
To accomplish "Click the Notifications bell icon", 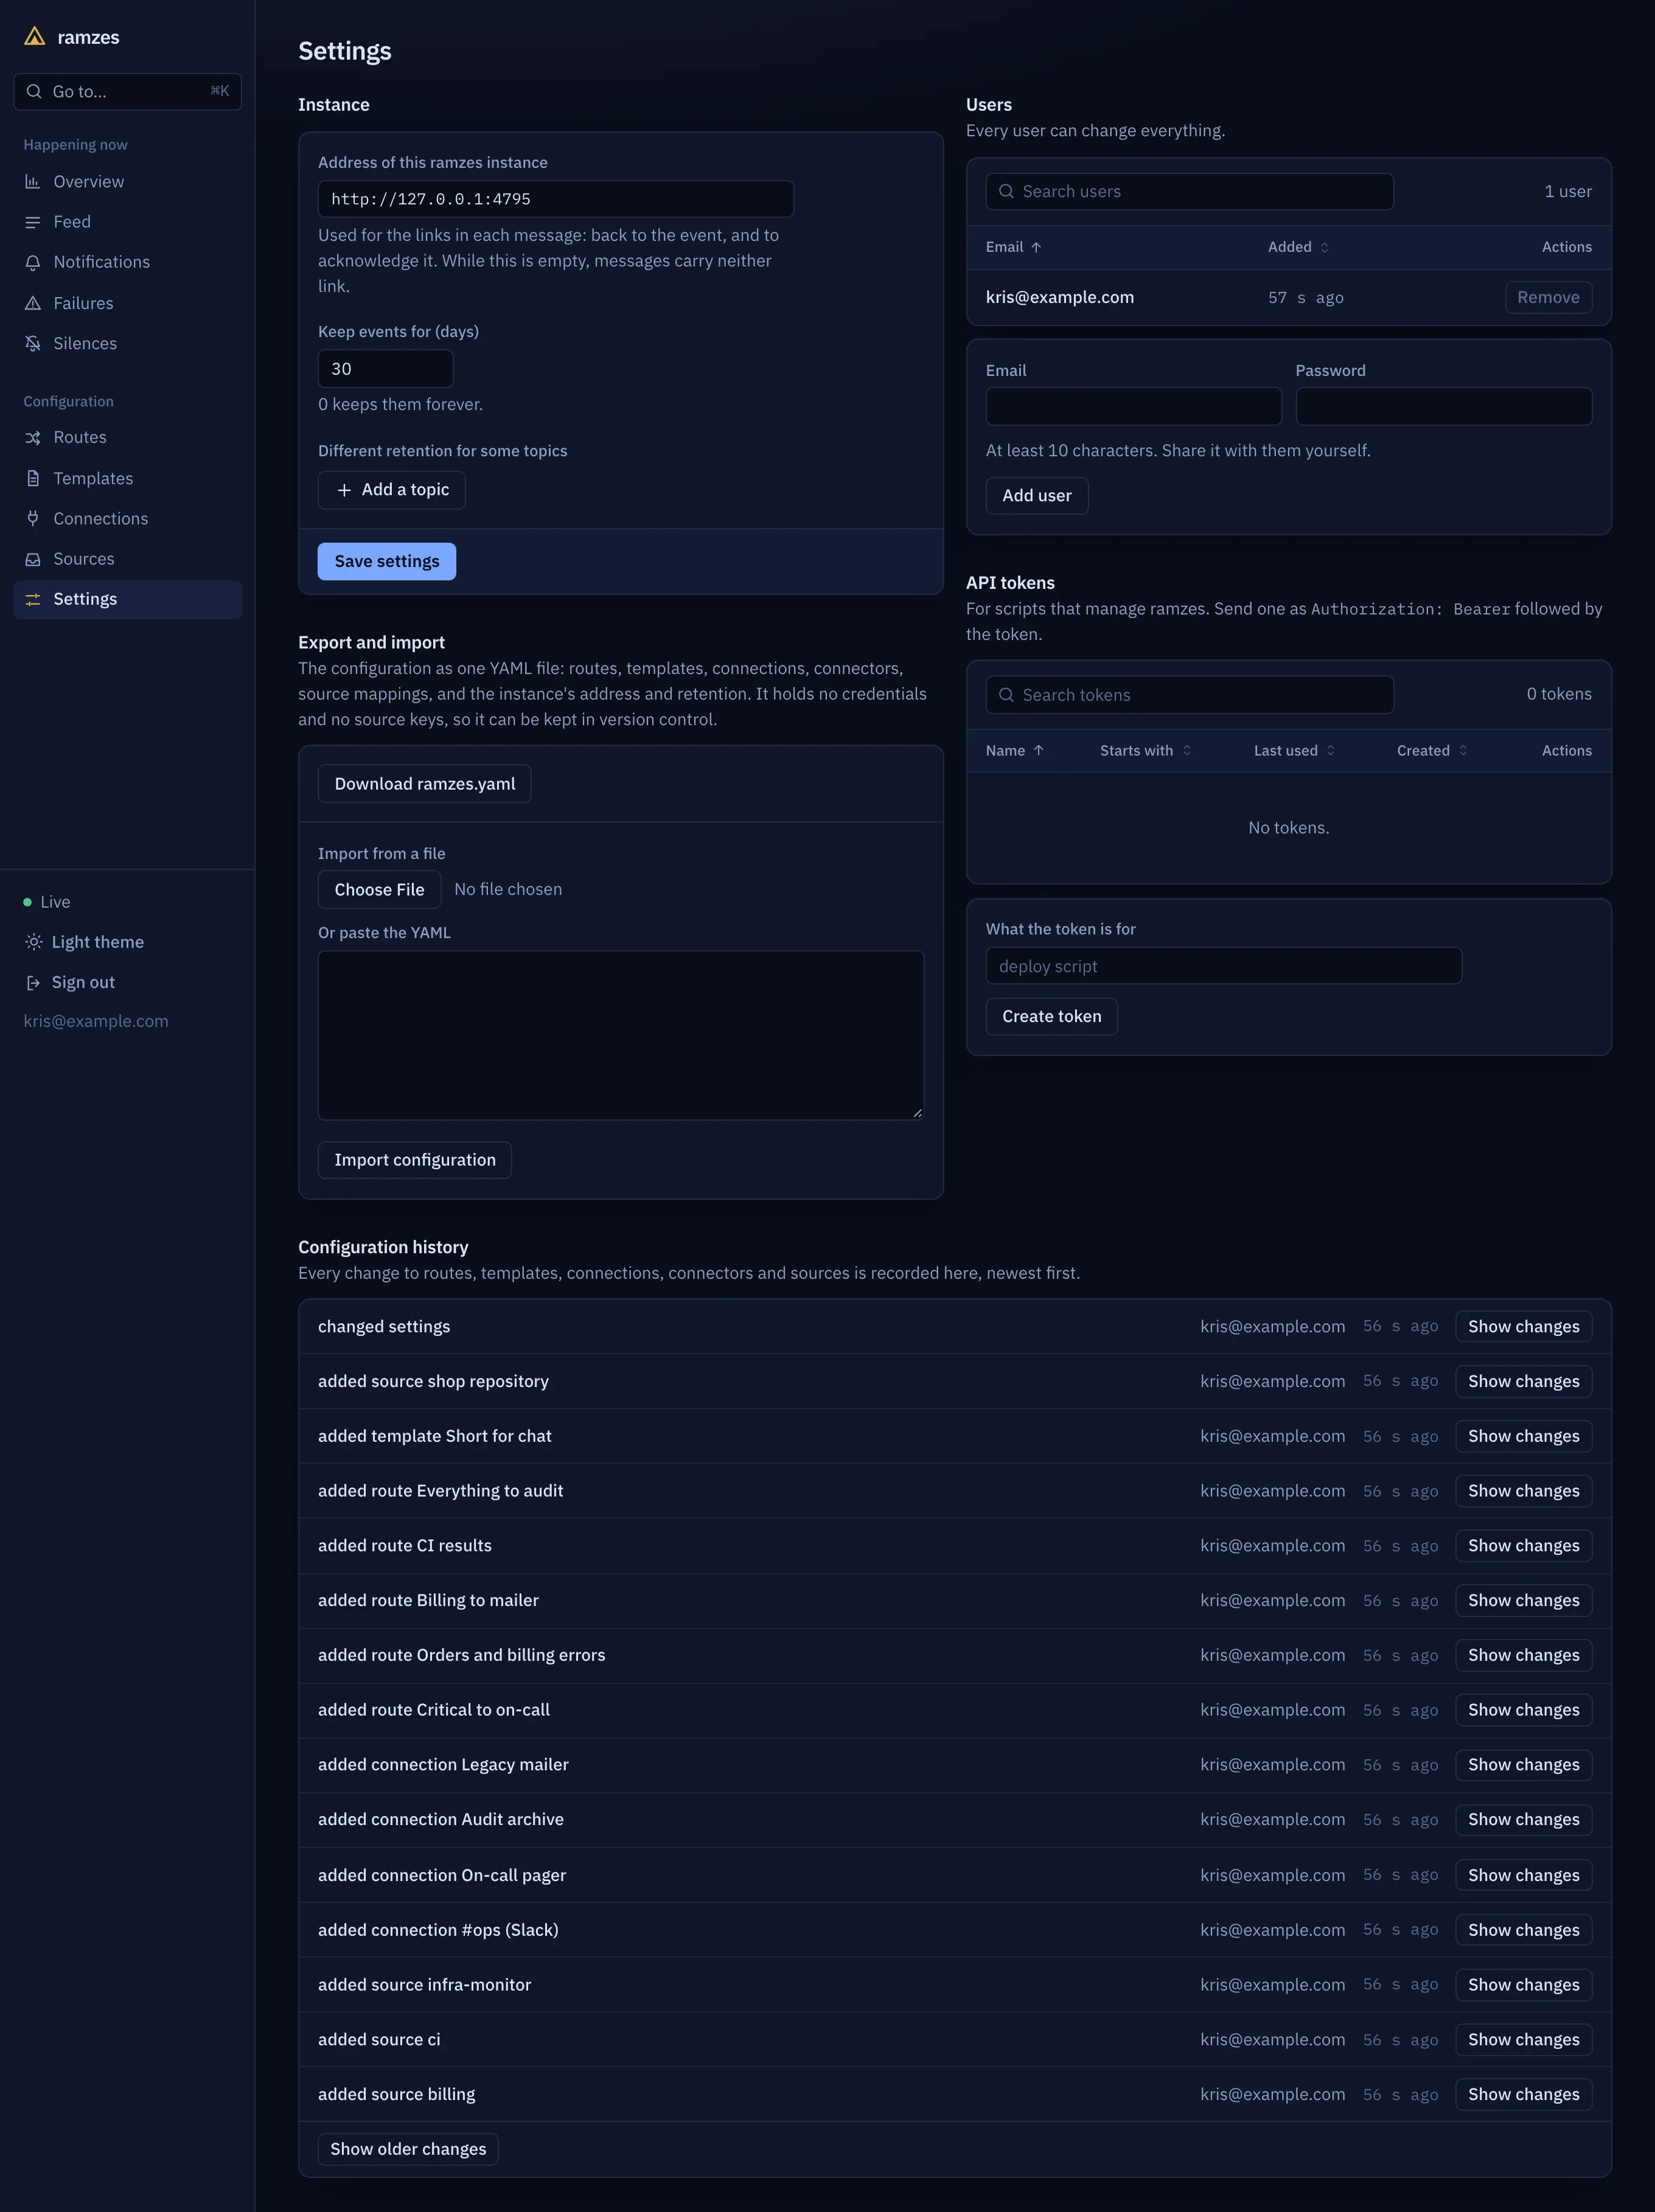I will [33, 262].
